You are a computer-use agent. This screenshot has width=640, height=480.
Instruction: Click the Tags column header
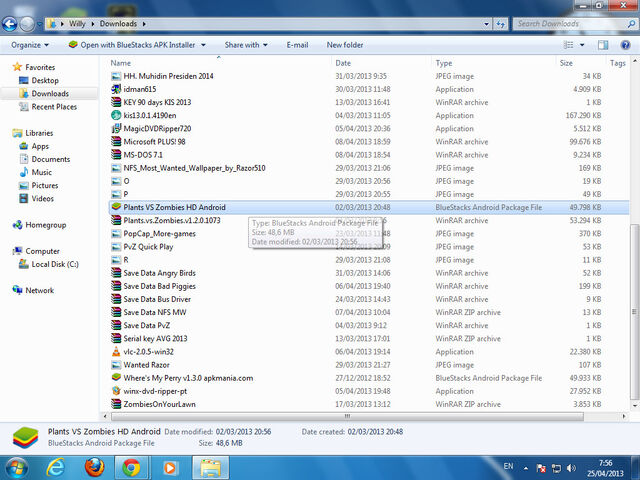618,63
